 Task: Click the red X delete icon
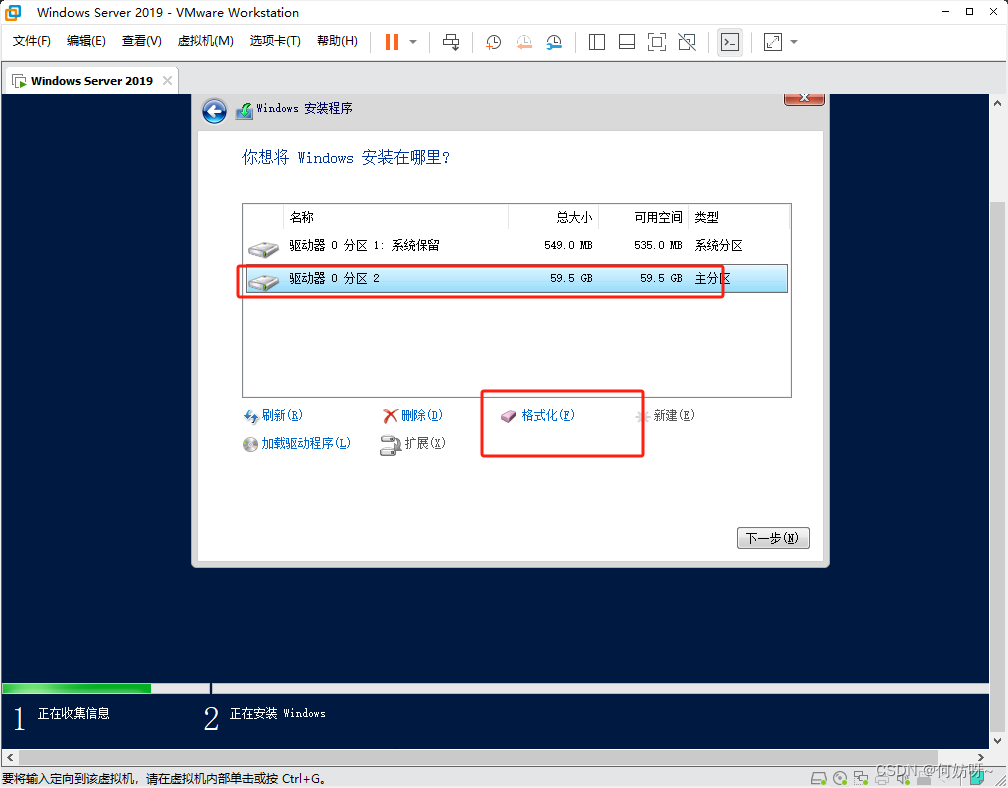[x=390, y=416]
